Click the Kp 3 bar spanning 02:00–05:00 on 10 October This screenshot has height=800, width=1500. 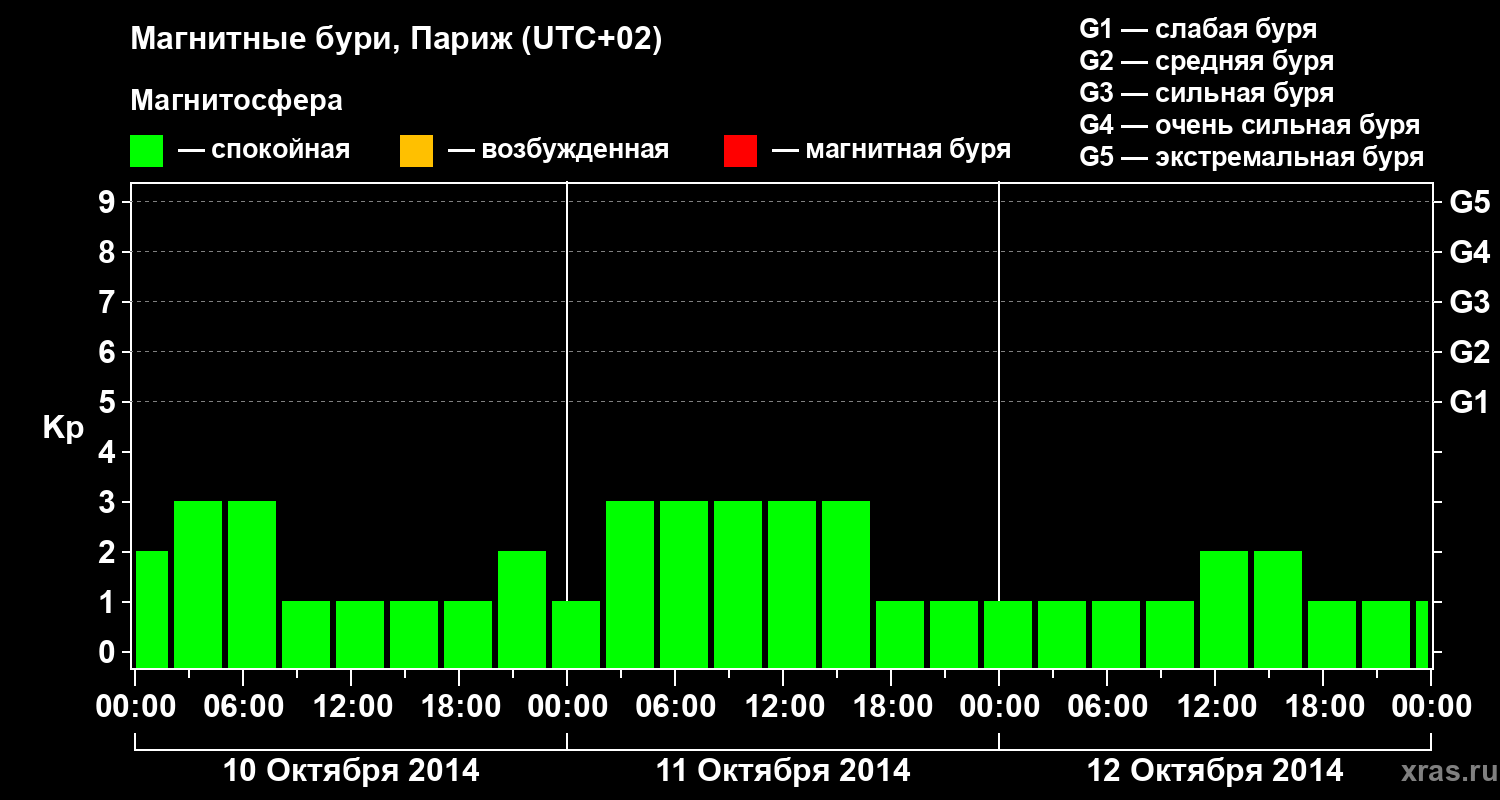click(x=198, y=584)
